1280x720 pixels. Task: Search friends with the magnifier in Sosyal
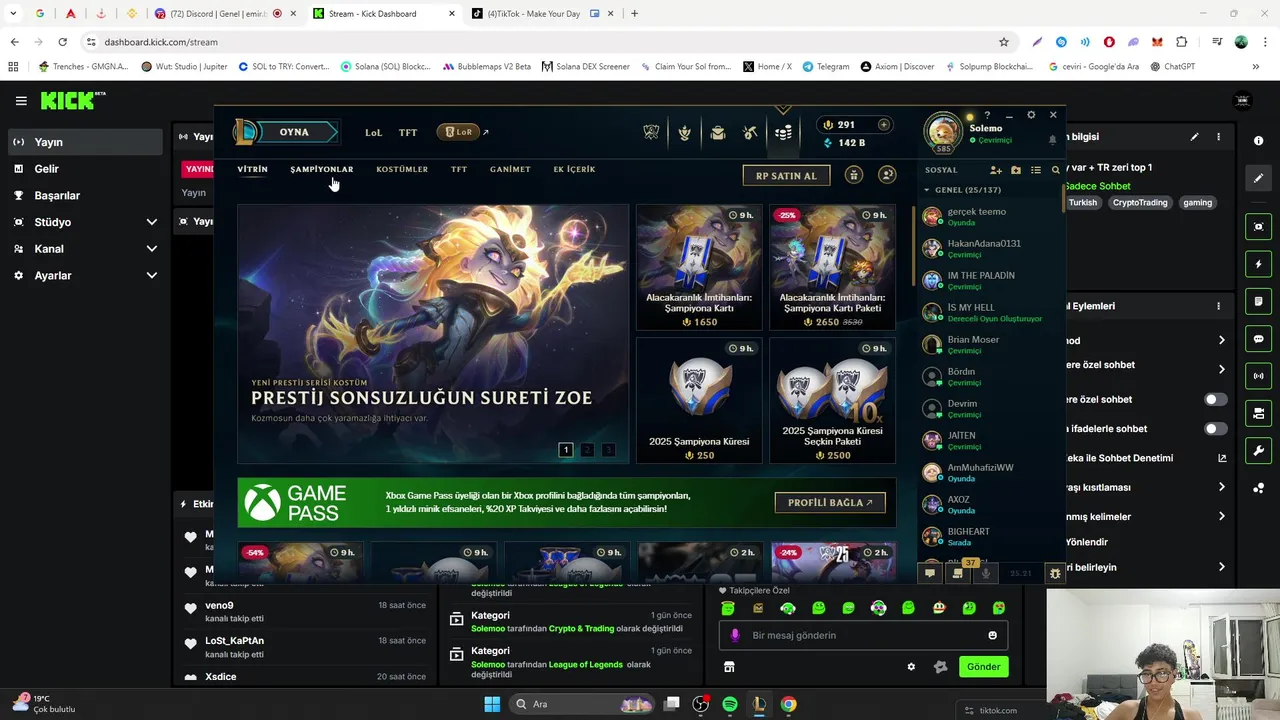click(x=1055, y=170)
